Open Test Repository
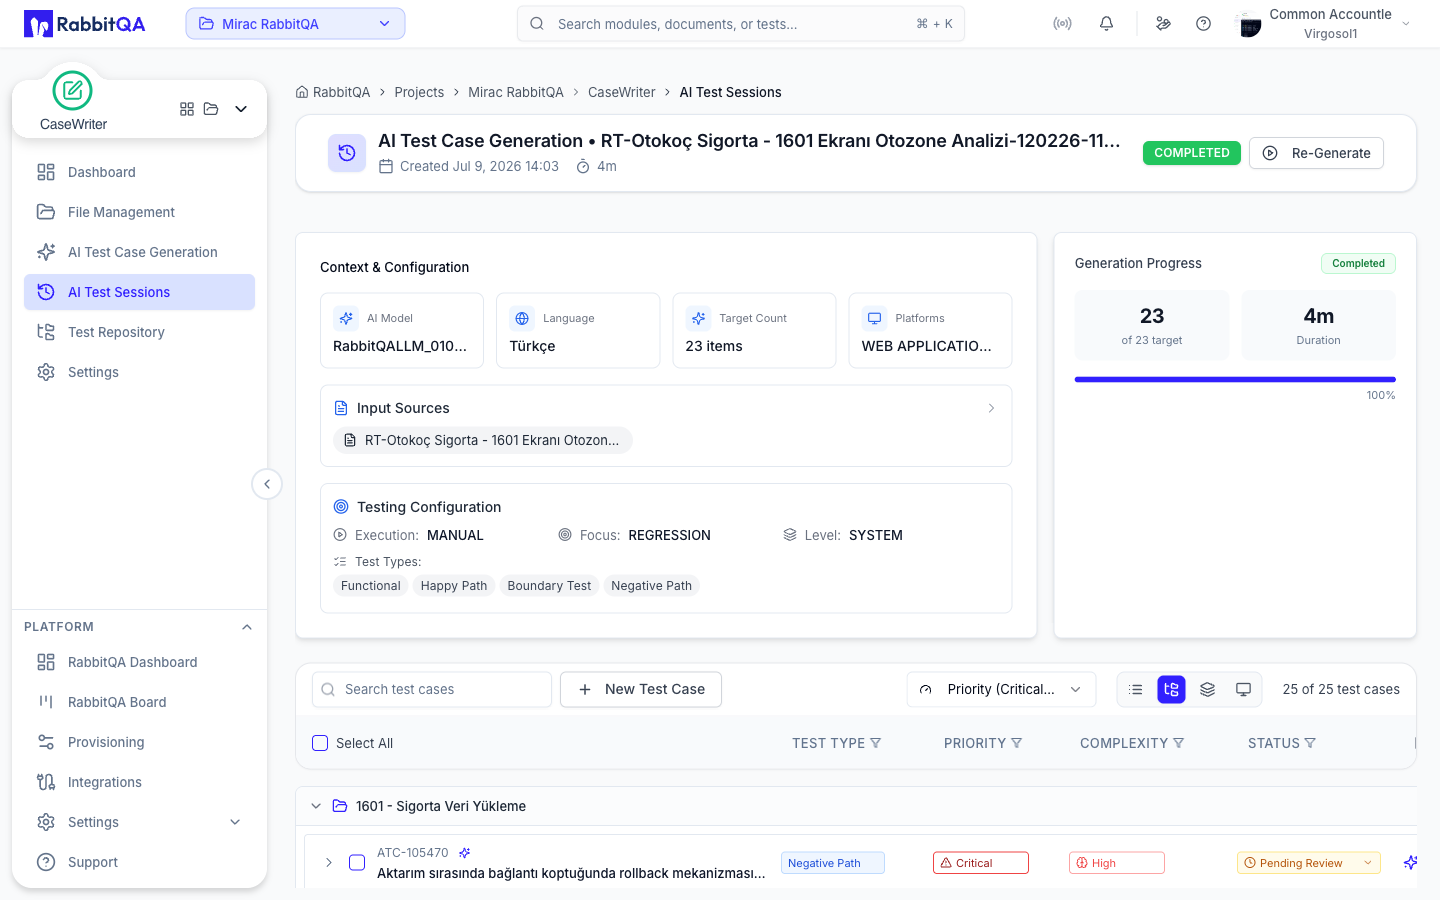This screenshot has width=1440, height=900. pyautogui.click(x=139, y=332)
